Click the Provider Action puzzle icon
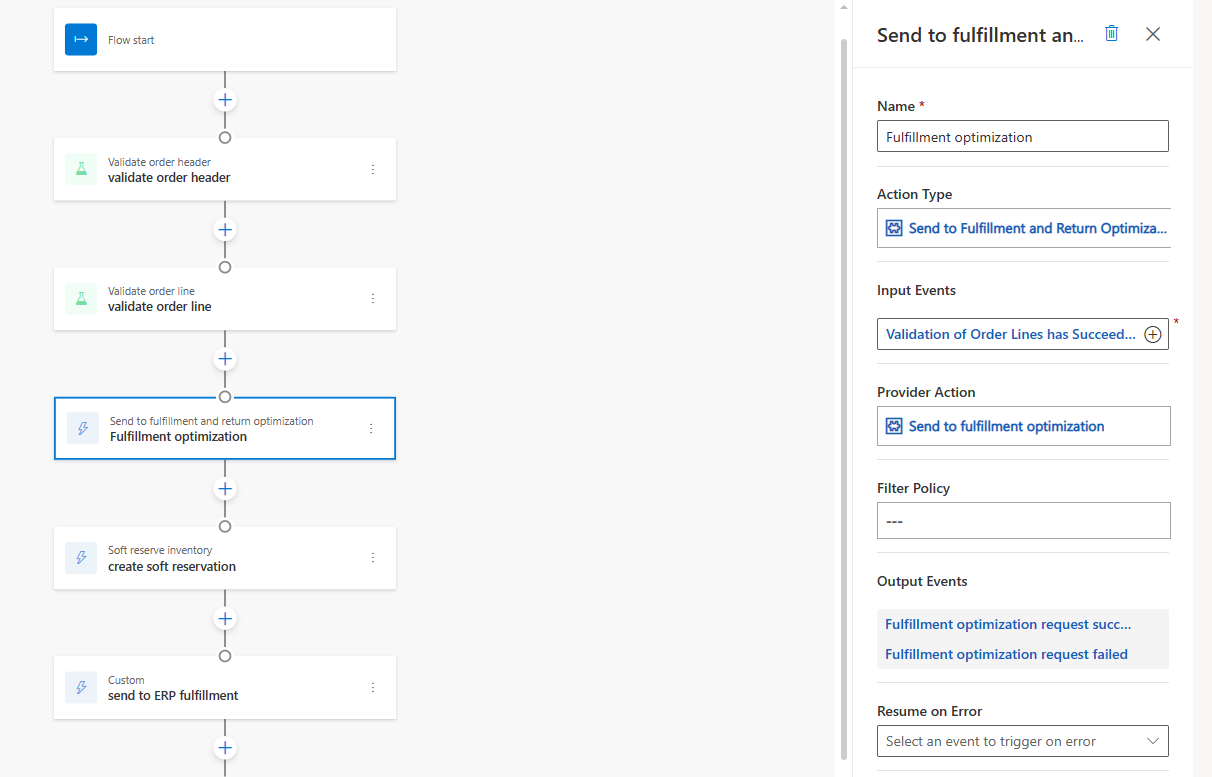 click(x=894, y=426)
